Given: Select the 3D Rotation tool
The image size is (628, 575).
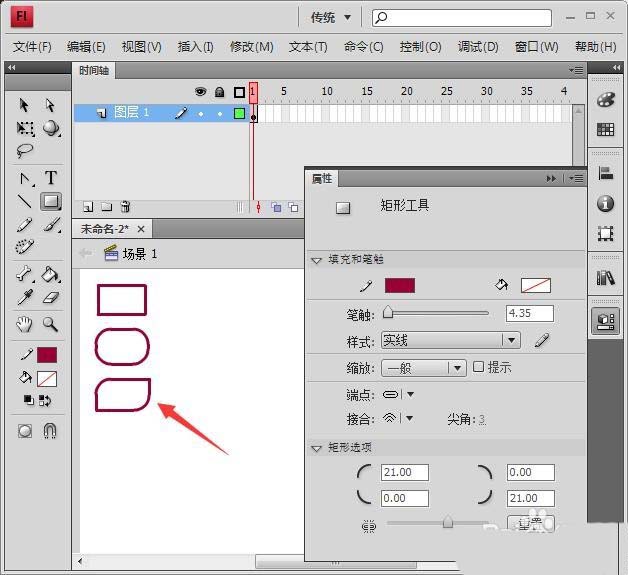Looking at the screenshot, I should [x=51, y=128].
